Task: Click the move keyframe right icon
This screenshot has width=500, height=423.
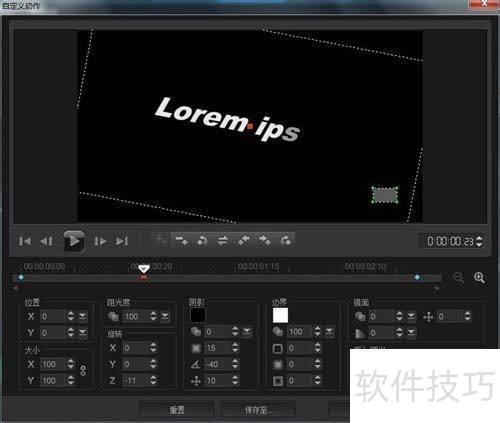Action: pos(265,240)
